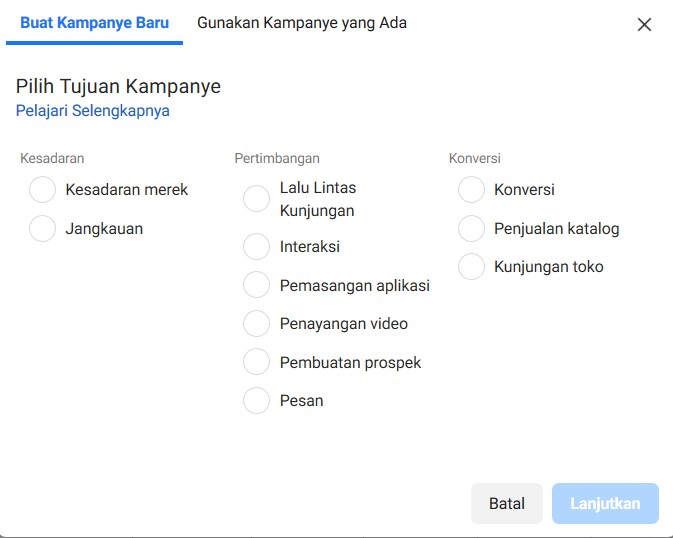
Task: Select the Pemasangan aplikasi radio button
Action: pyautogui.click(x=256, y=285)
